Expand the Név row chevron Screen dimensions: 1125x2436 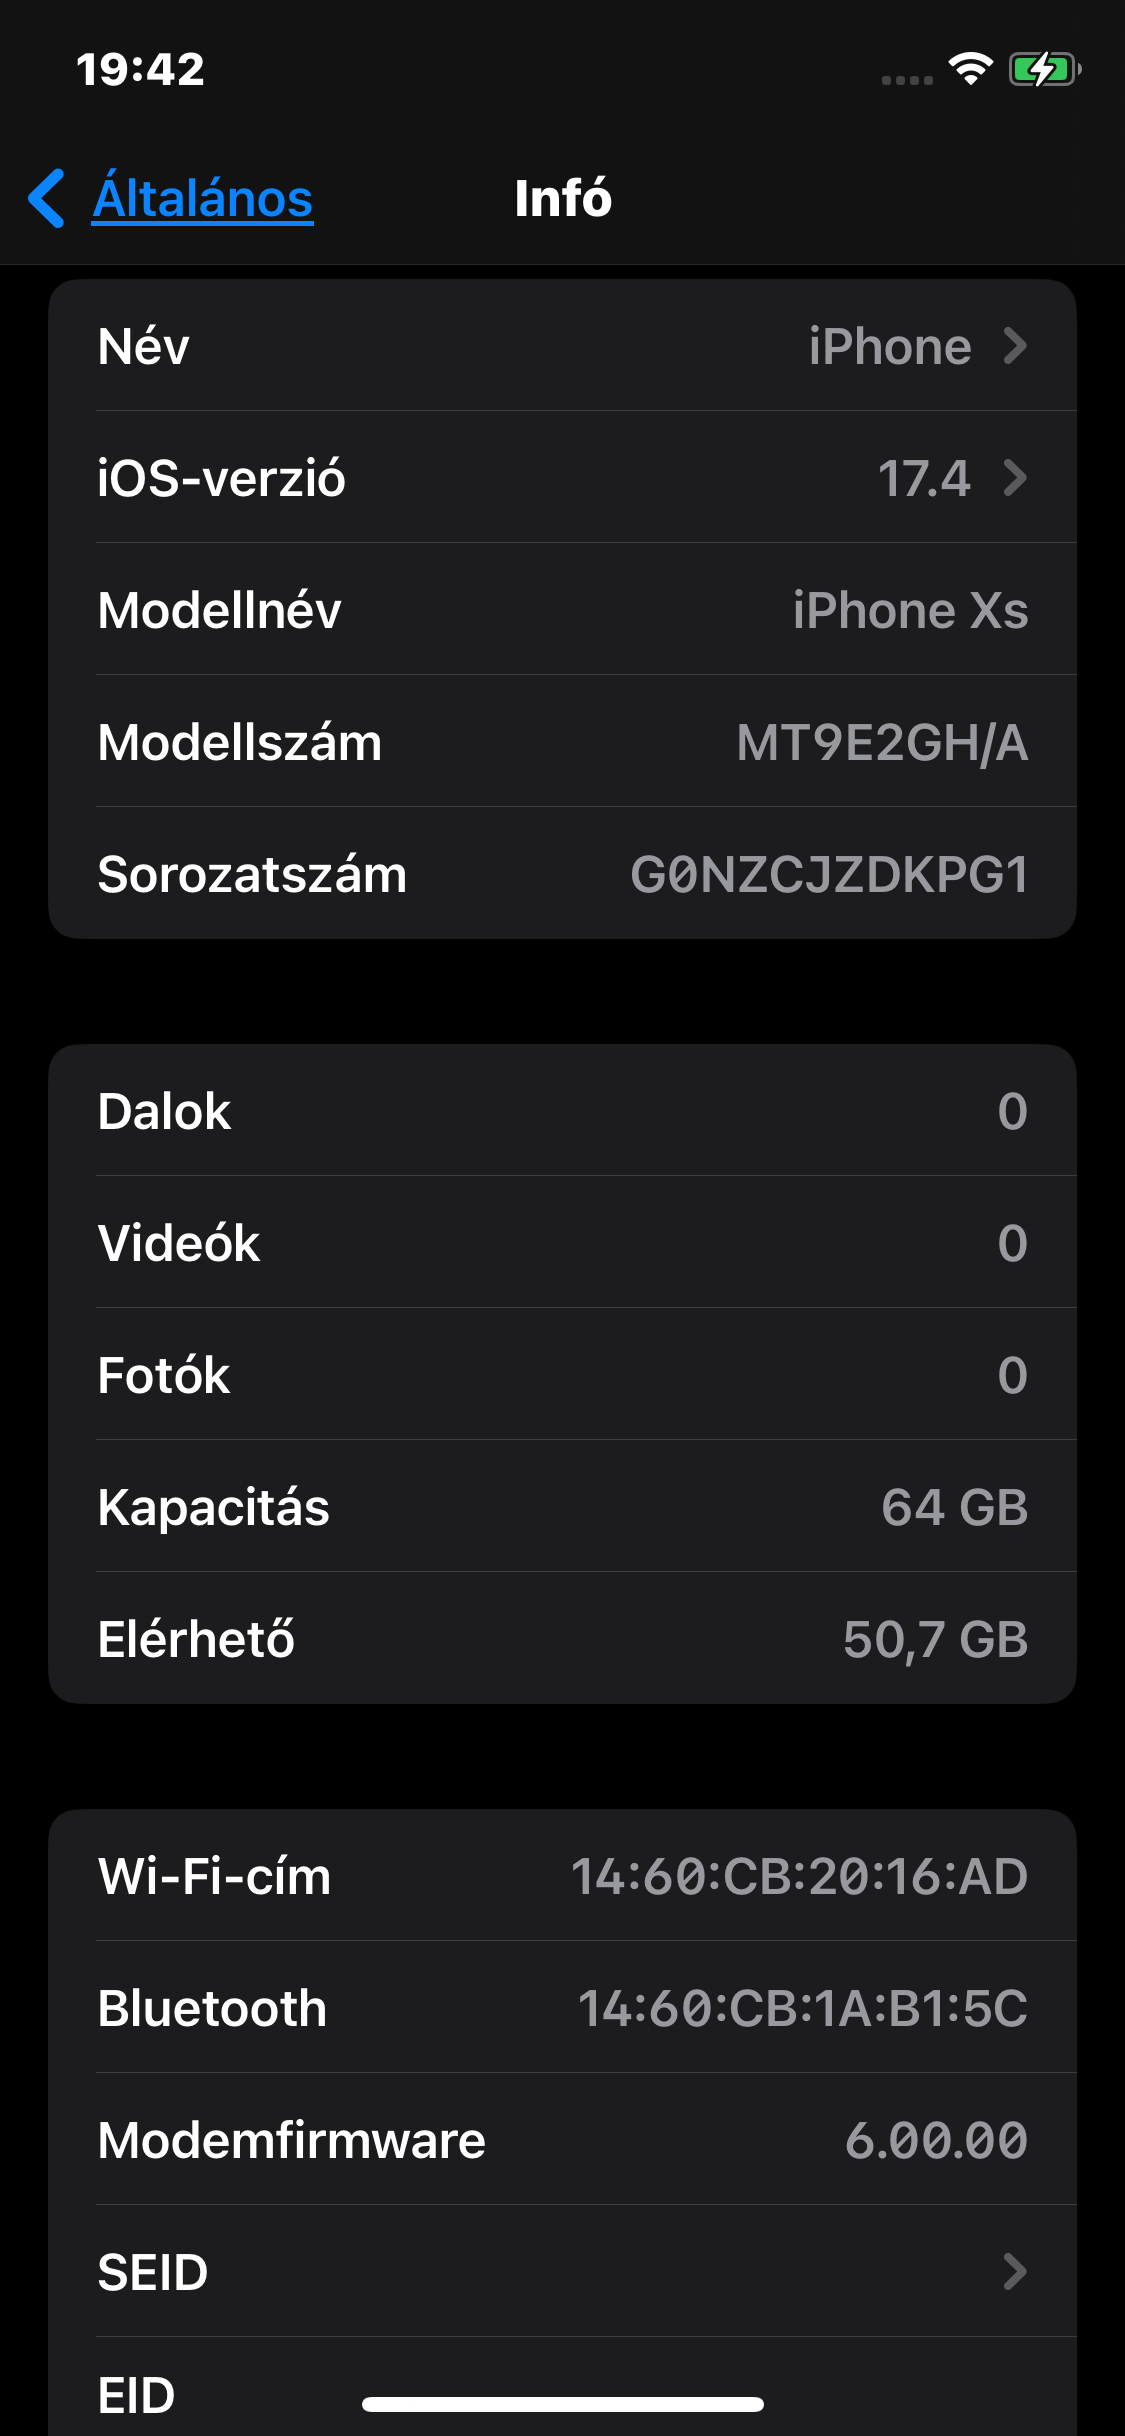click(1015, 346)
